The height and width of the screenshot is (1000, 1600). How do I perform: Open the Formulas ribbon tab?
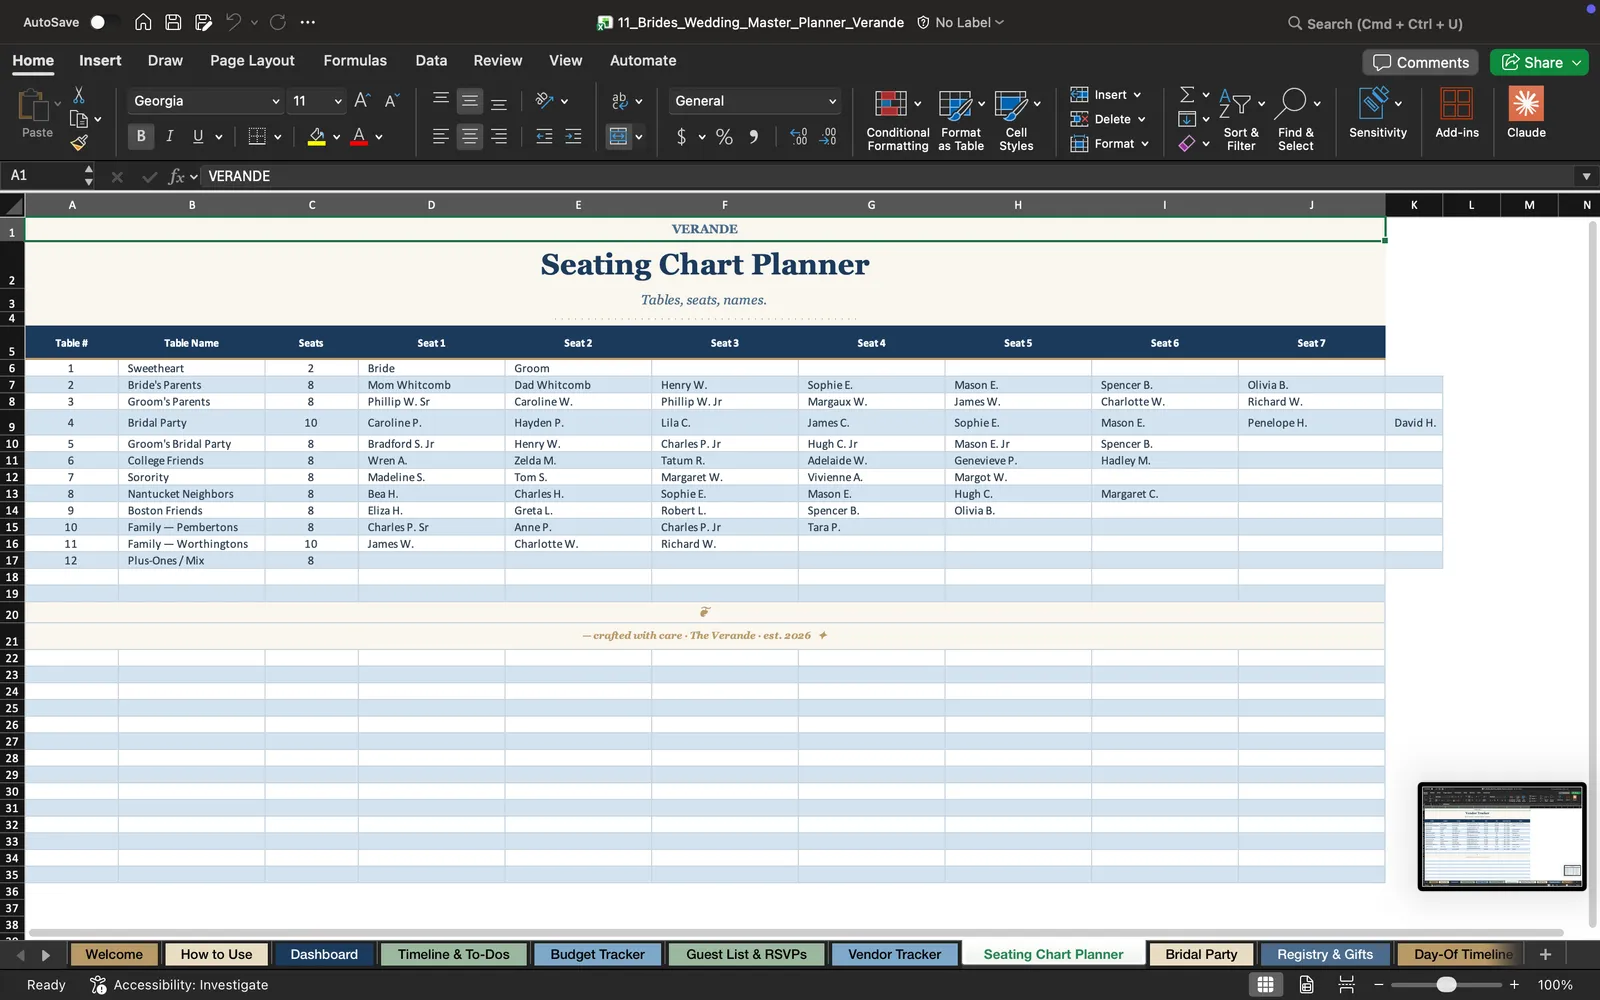click(355, 61)
